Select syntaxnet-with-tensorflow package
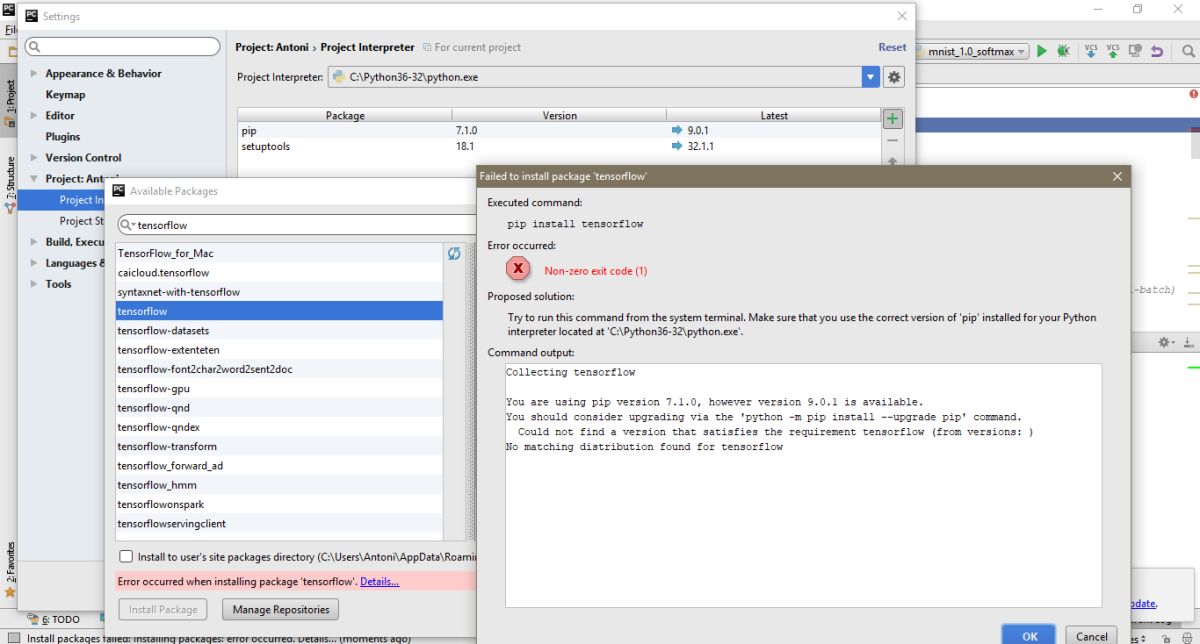Image resolution: width=1200 pixels, height=644 pixels. (x=279, y=292)
